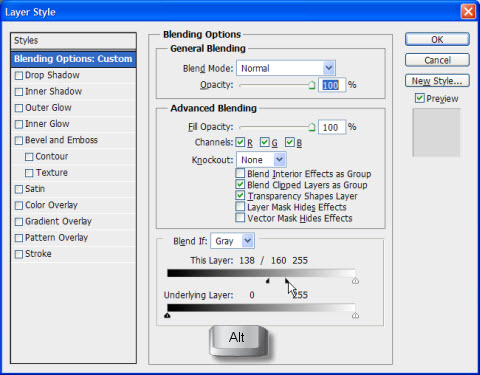Check Vector Mask Hides Effects
Image resolution: width=480 pixels, height=375 pixels.
click(240, 218)
